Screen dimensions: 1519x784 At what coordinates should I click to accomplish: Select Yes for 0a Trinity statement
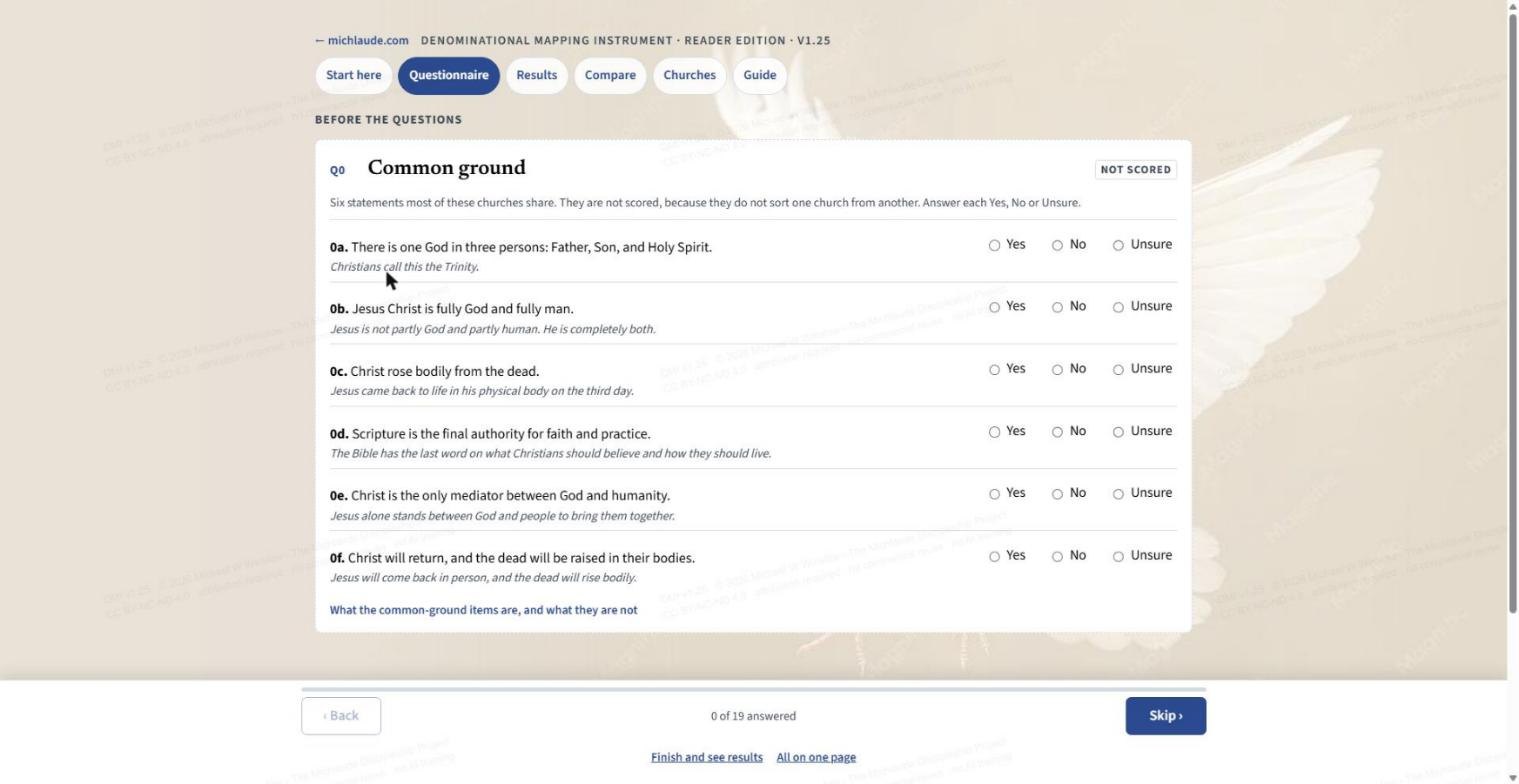(995, 245)
